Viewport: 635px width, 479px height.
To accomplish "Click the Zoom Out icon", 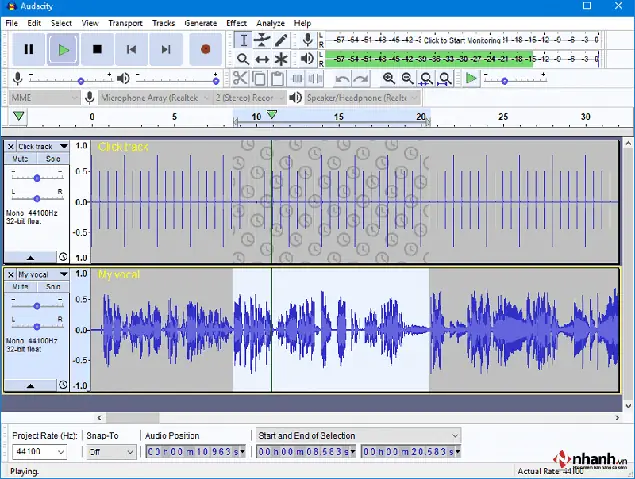I will [407, 78].
